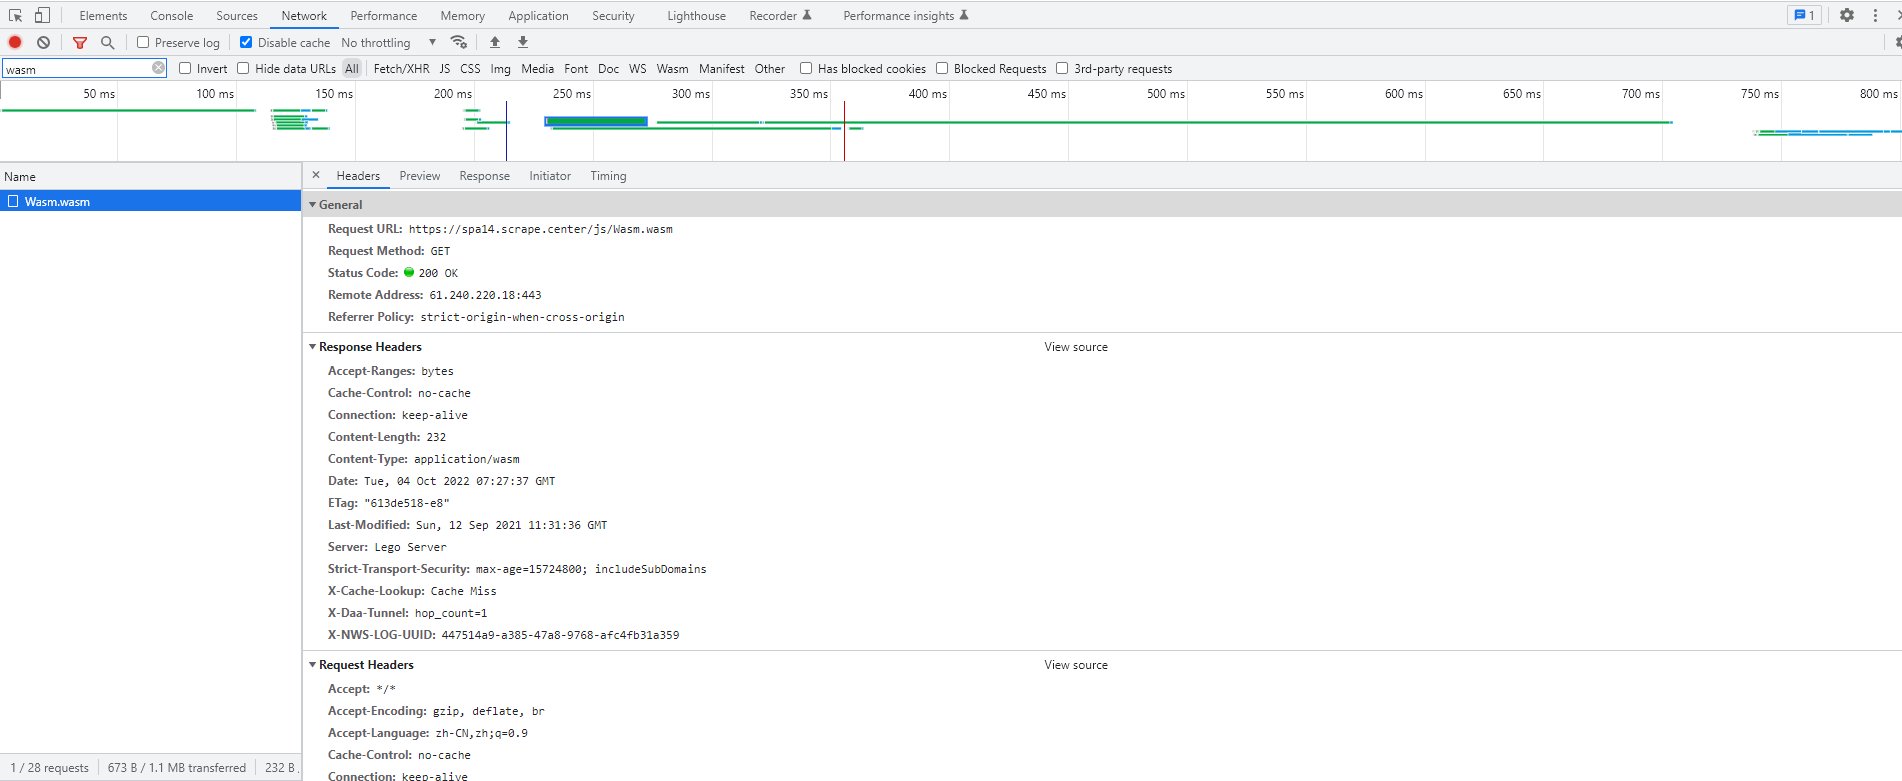The image size is (1902, 781).
Task: Check Has blocked cookies checkbox
Action: click(x=806, y=68)
